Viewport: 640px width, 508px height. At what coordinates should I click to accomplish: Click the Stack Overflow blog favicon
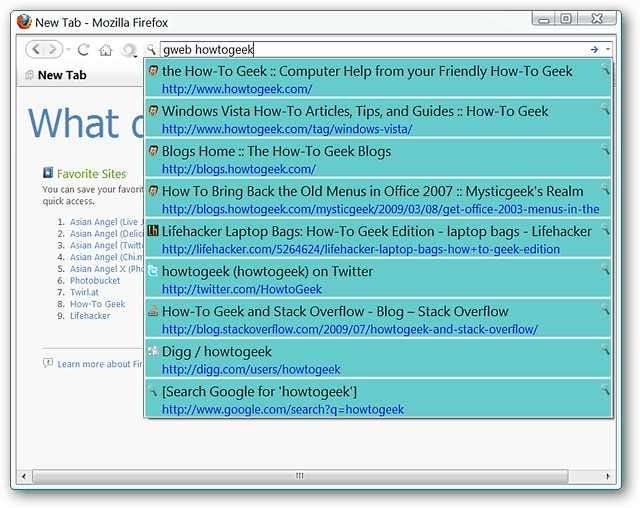153,311
